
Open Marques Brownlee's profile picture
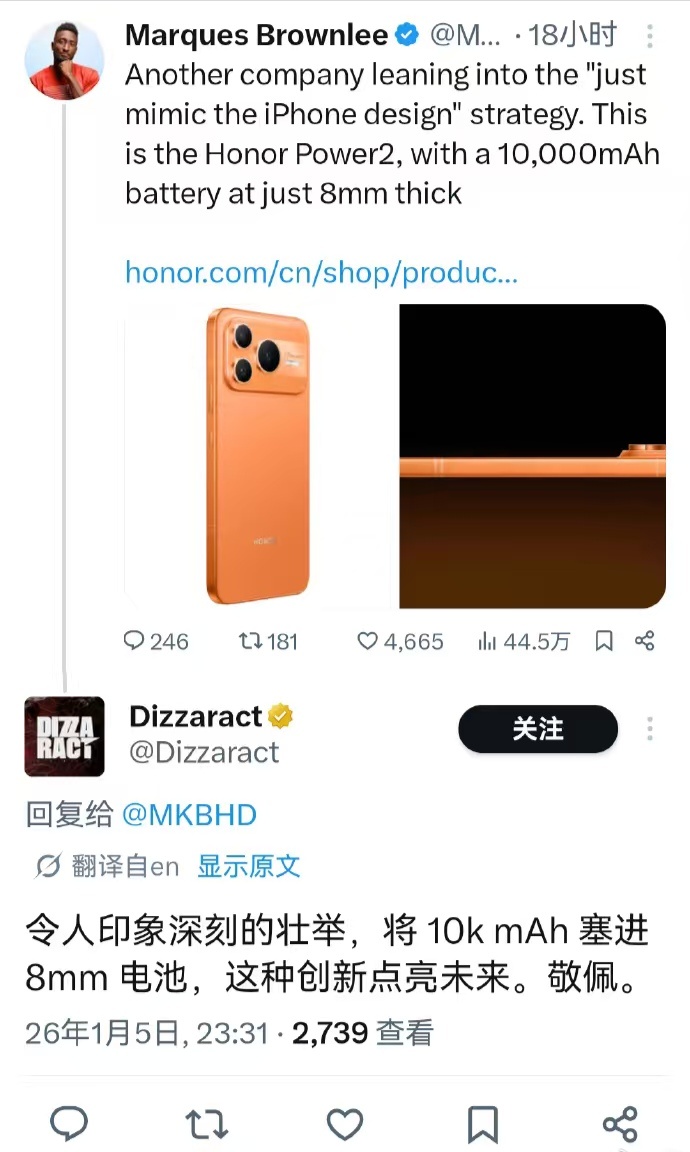coord(64,60)
